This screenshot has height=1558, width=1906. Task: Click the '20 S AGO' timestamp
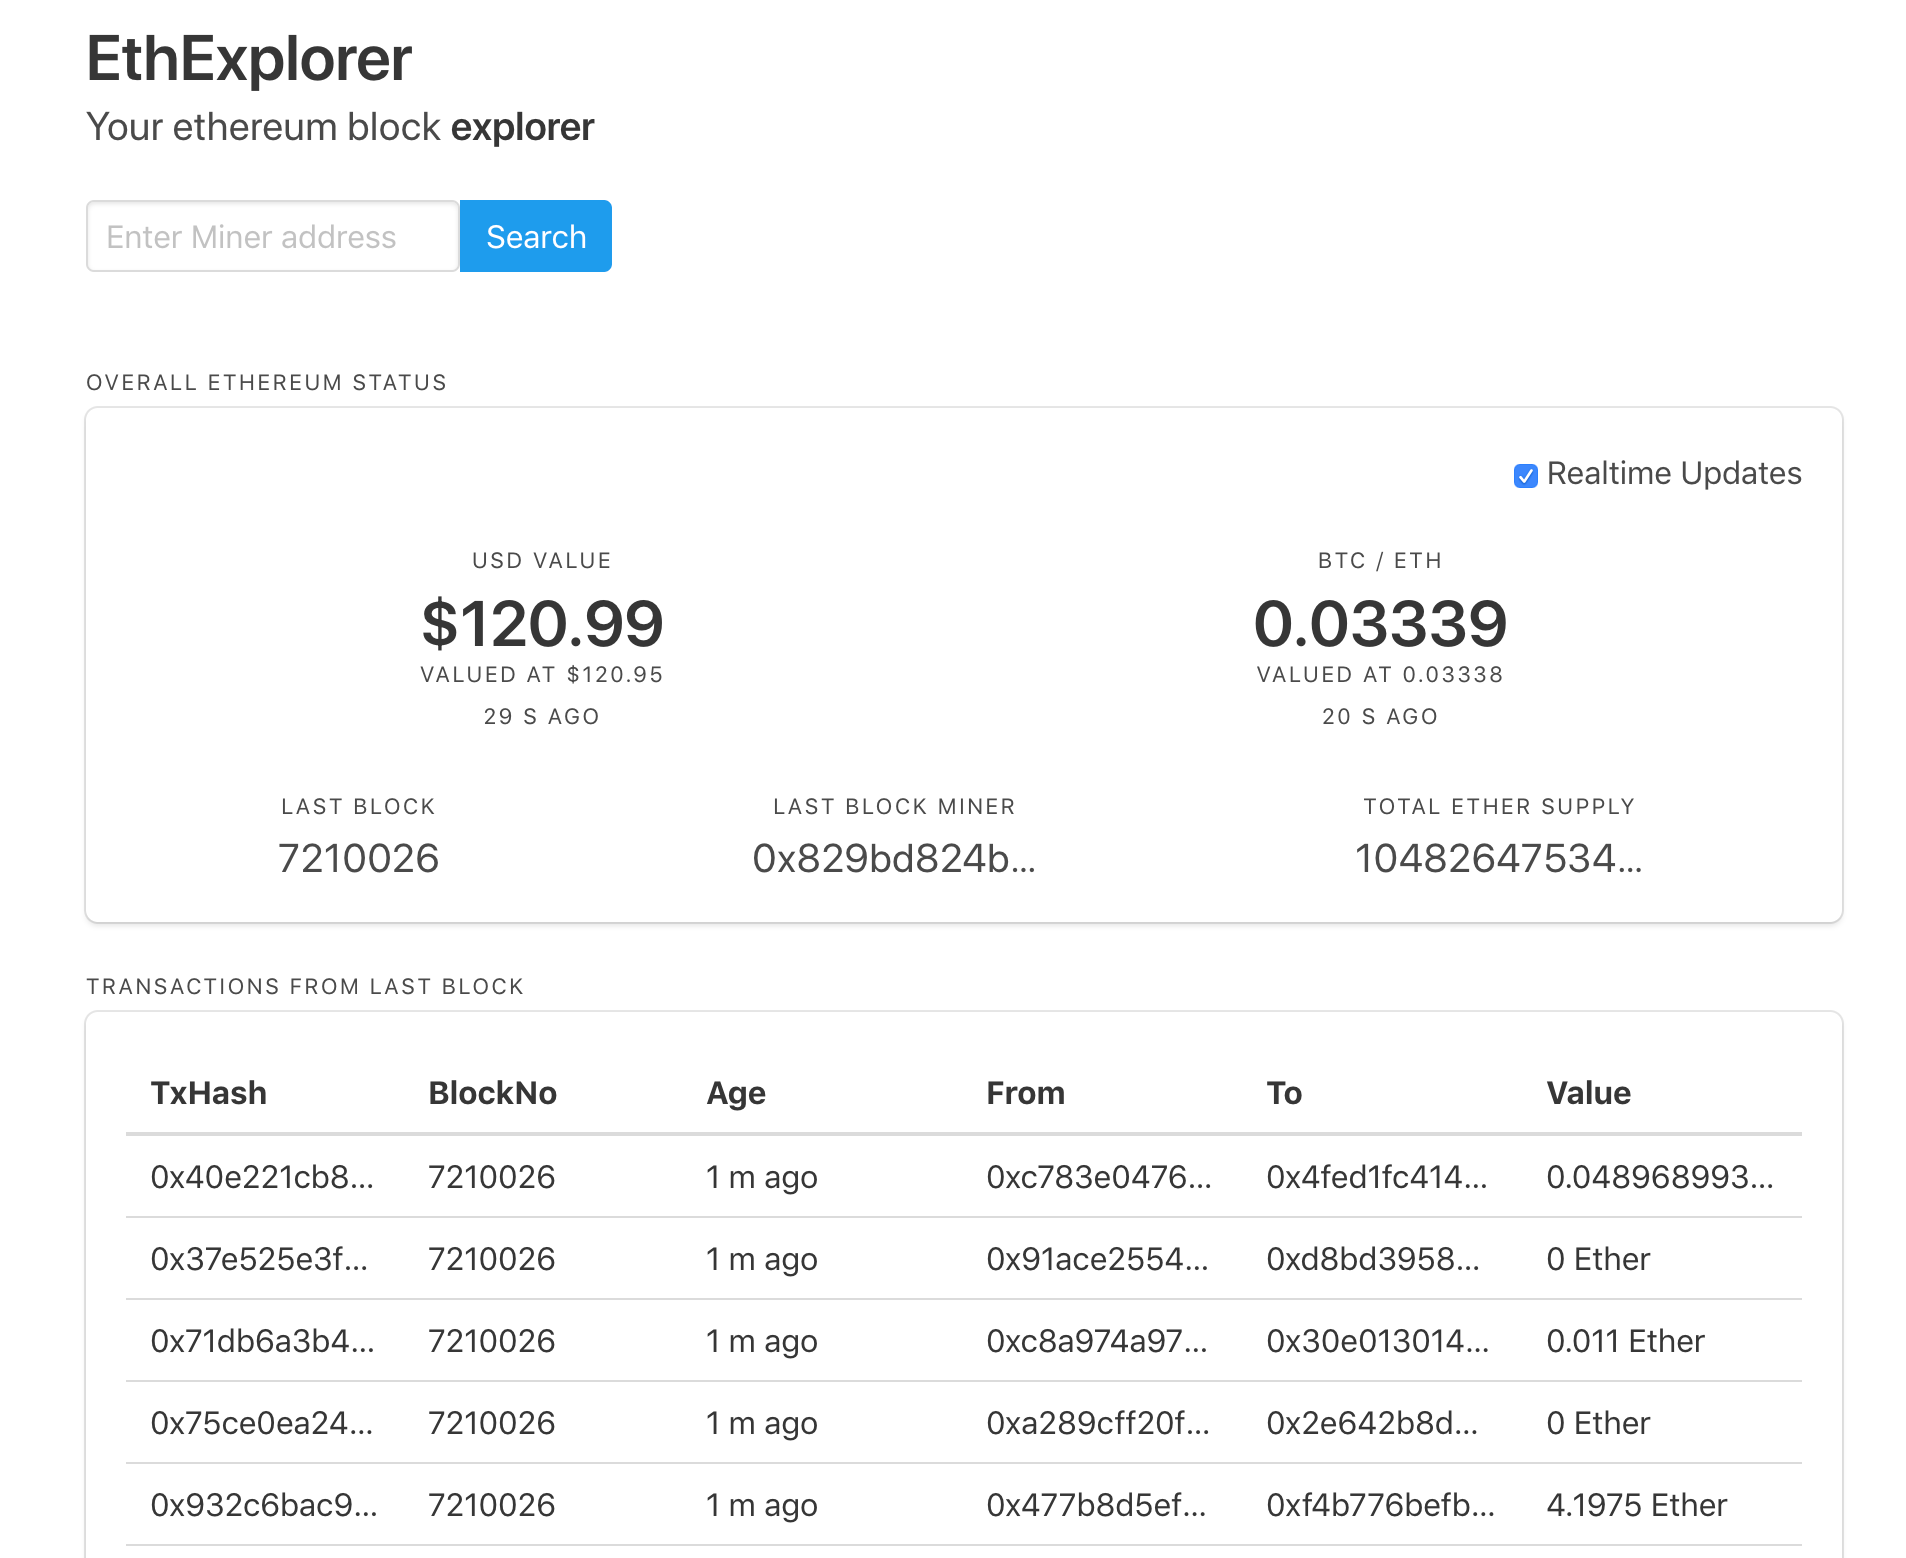click(1380, 717)
